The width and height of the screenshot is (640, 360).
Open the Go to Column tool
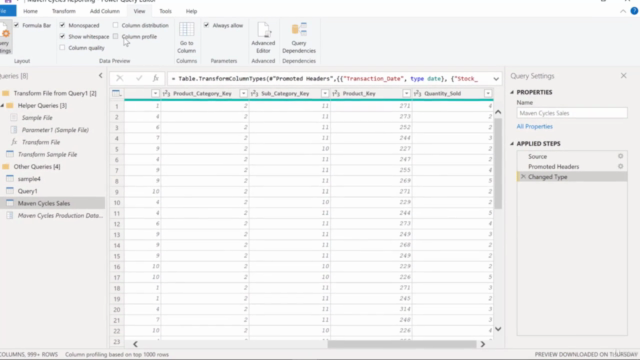click(187, 38)
